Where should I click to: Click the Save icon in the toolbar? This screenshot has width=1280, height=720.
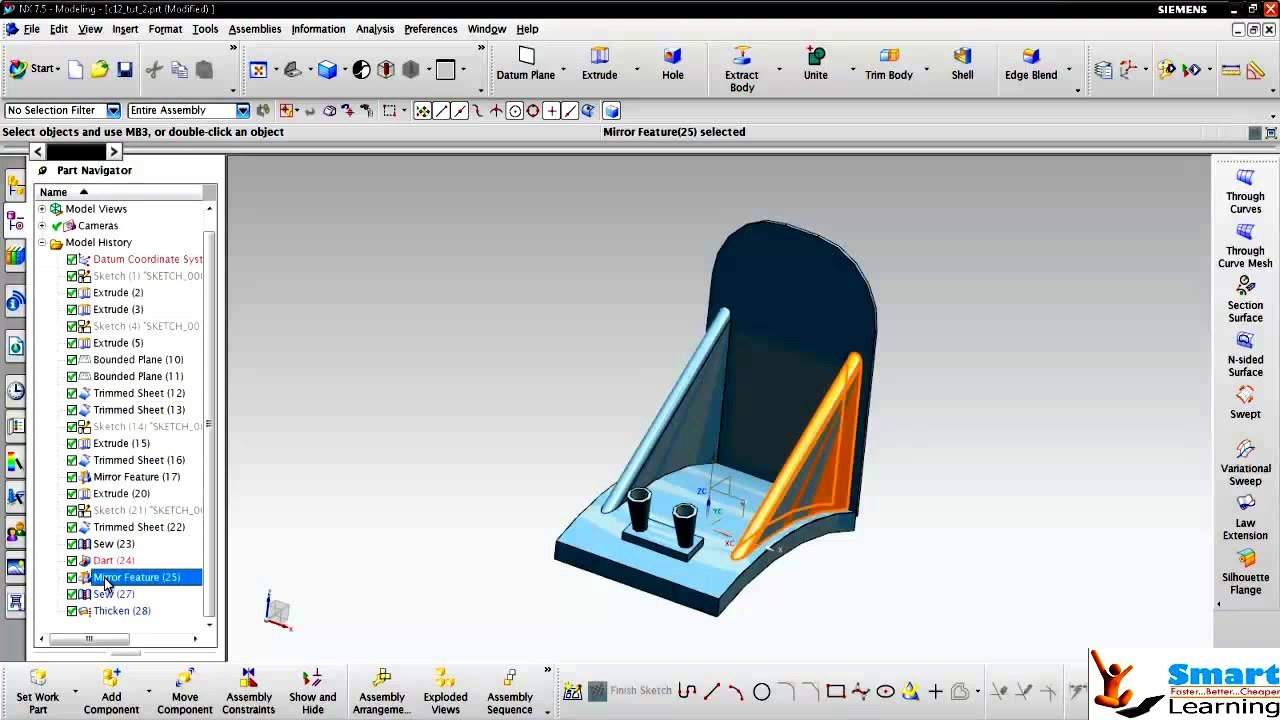124,69
